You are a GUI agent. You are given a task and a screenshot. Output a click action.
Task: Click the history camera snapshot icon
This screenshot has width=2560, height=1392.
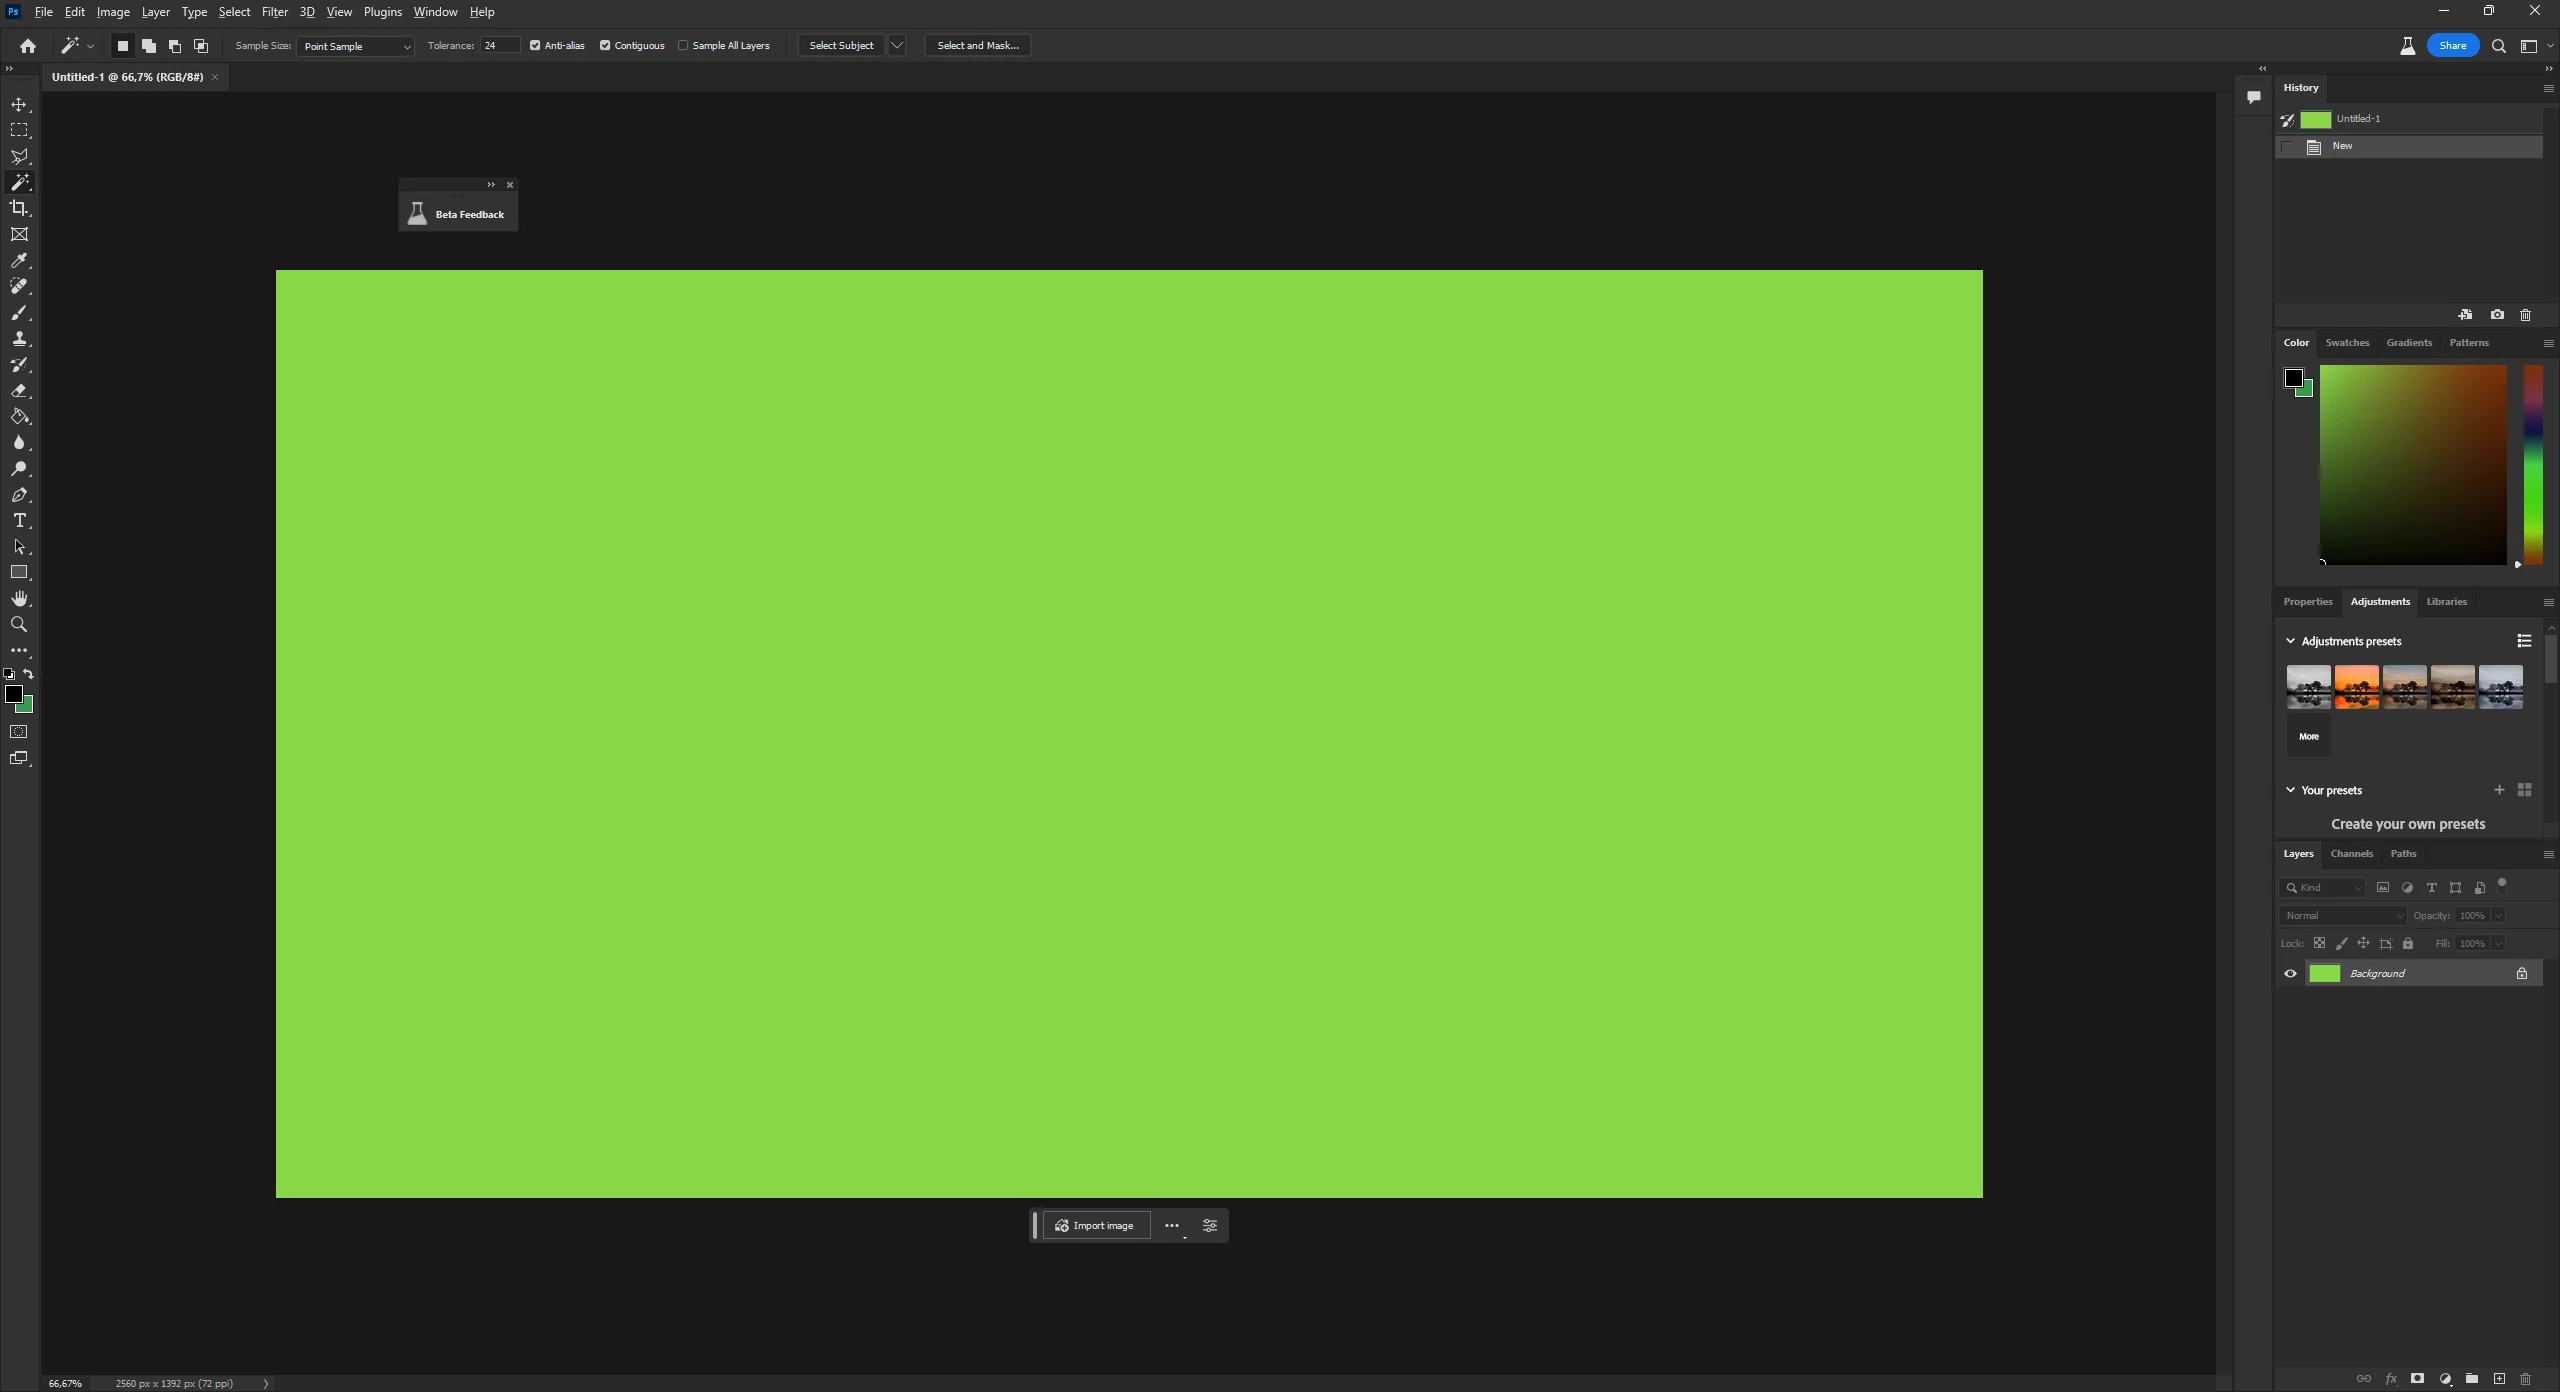coord(2497,315)
